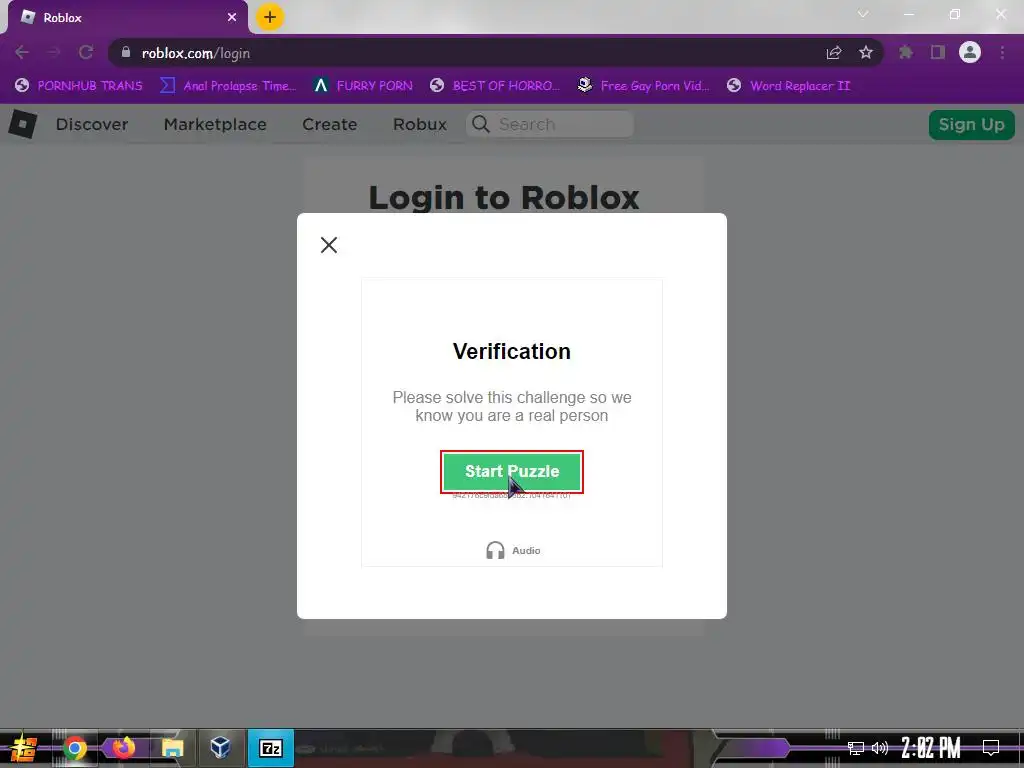The height and width of the screenshot is (768, 1024).
Task: Open the tab search chevron
Action: coord(863,14)
